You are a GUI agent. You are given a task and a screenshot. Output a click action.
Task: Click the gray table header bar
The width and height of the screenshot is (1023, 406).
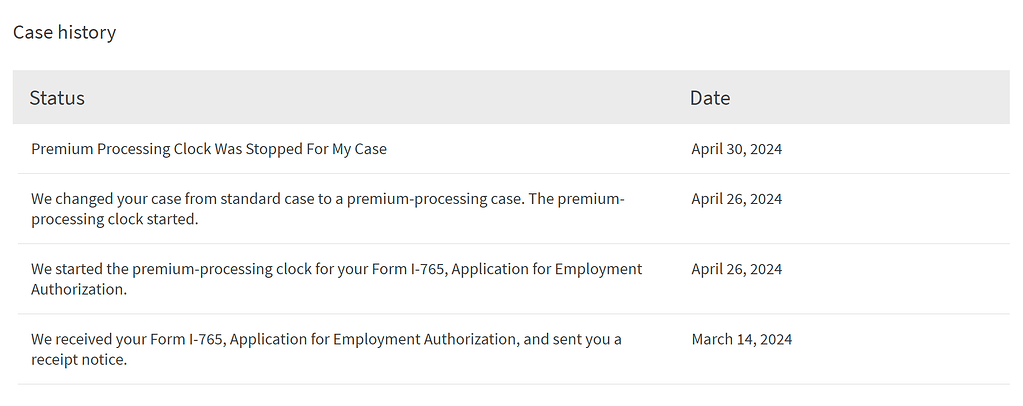(x=400, y=98)
